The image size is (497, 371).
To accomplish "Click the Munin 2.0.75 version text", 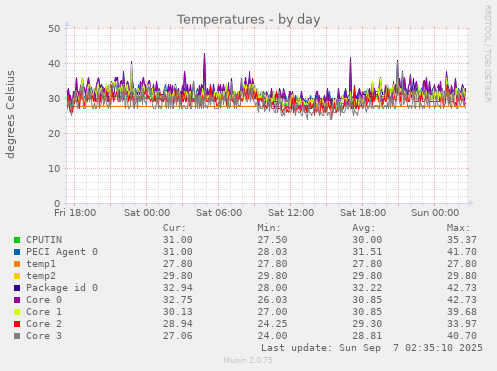I will tap(248, 360).
